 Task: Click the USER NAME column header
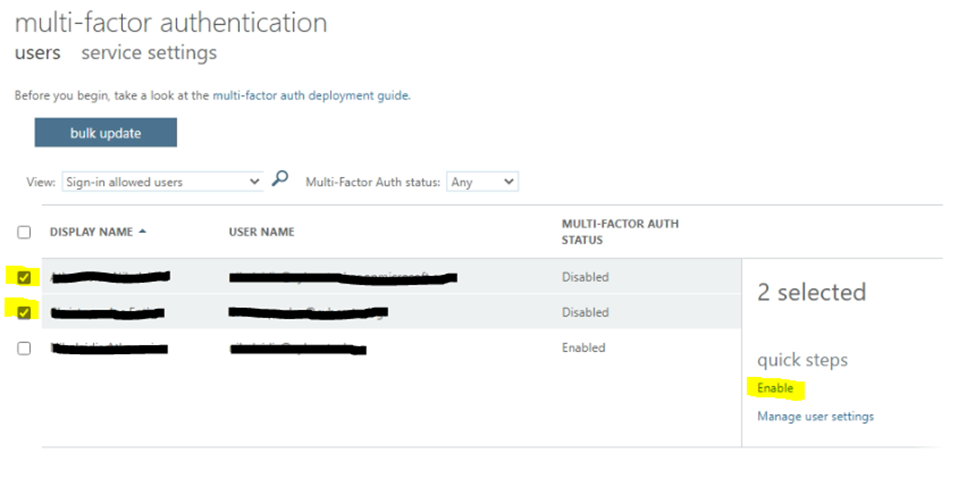(261, 232)
